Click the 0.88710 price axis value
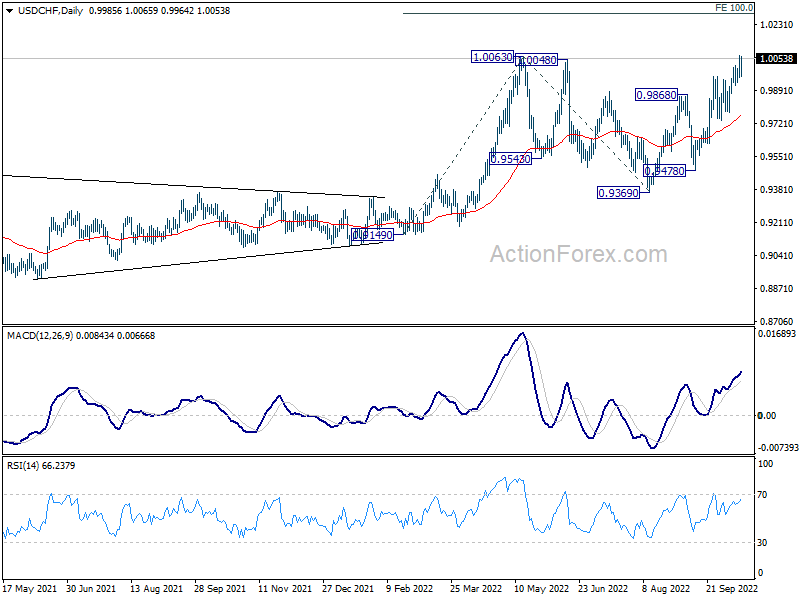The height and width of the screenshot is (600, 800). tap(777, 289)
